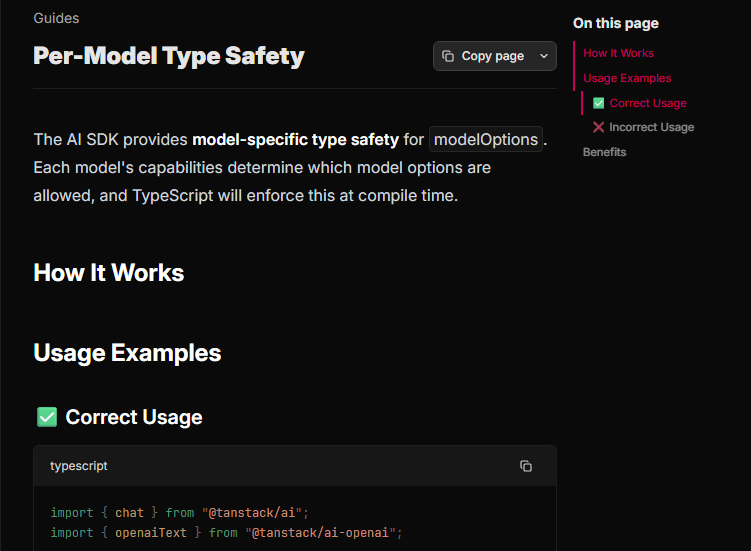Navigate to Incorrect Usage text in table of contents
This screenshot has height=551, width=751.
point(651,127)
